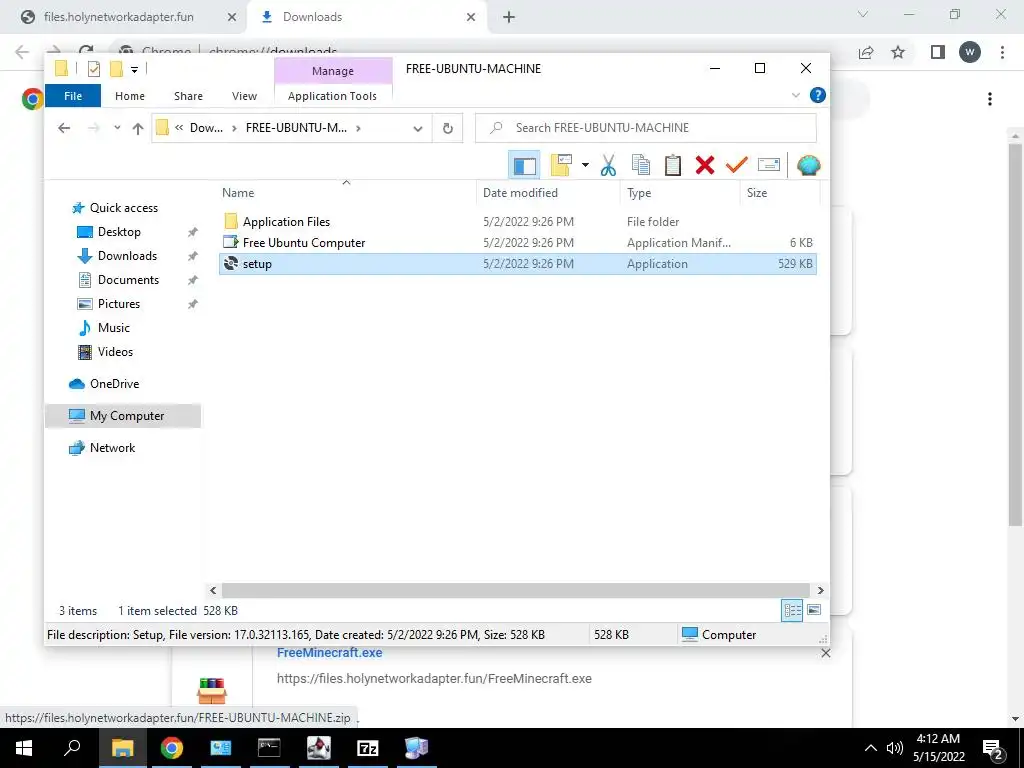Switch to the View ribbon tab
The width and height of the screenshot is (1024, 768).
244,96
